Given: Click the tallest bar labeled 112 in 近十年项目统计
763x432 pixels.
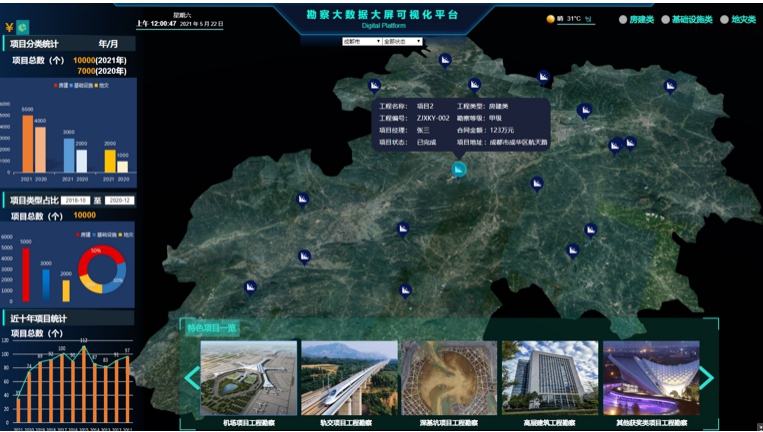Looking at the screenshot, I should pos(83,384).
